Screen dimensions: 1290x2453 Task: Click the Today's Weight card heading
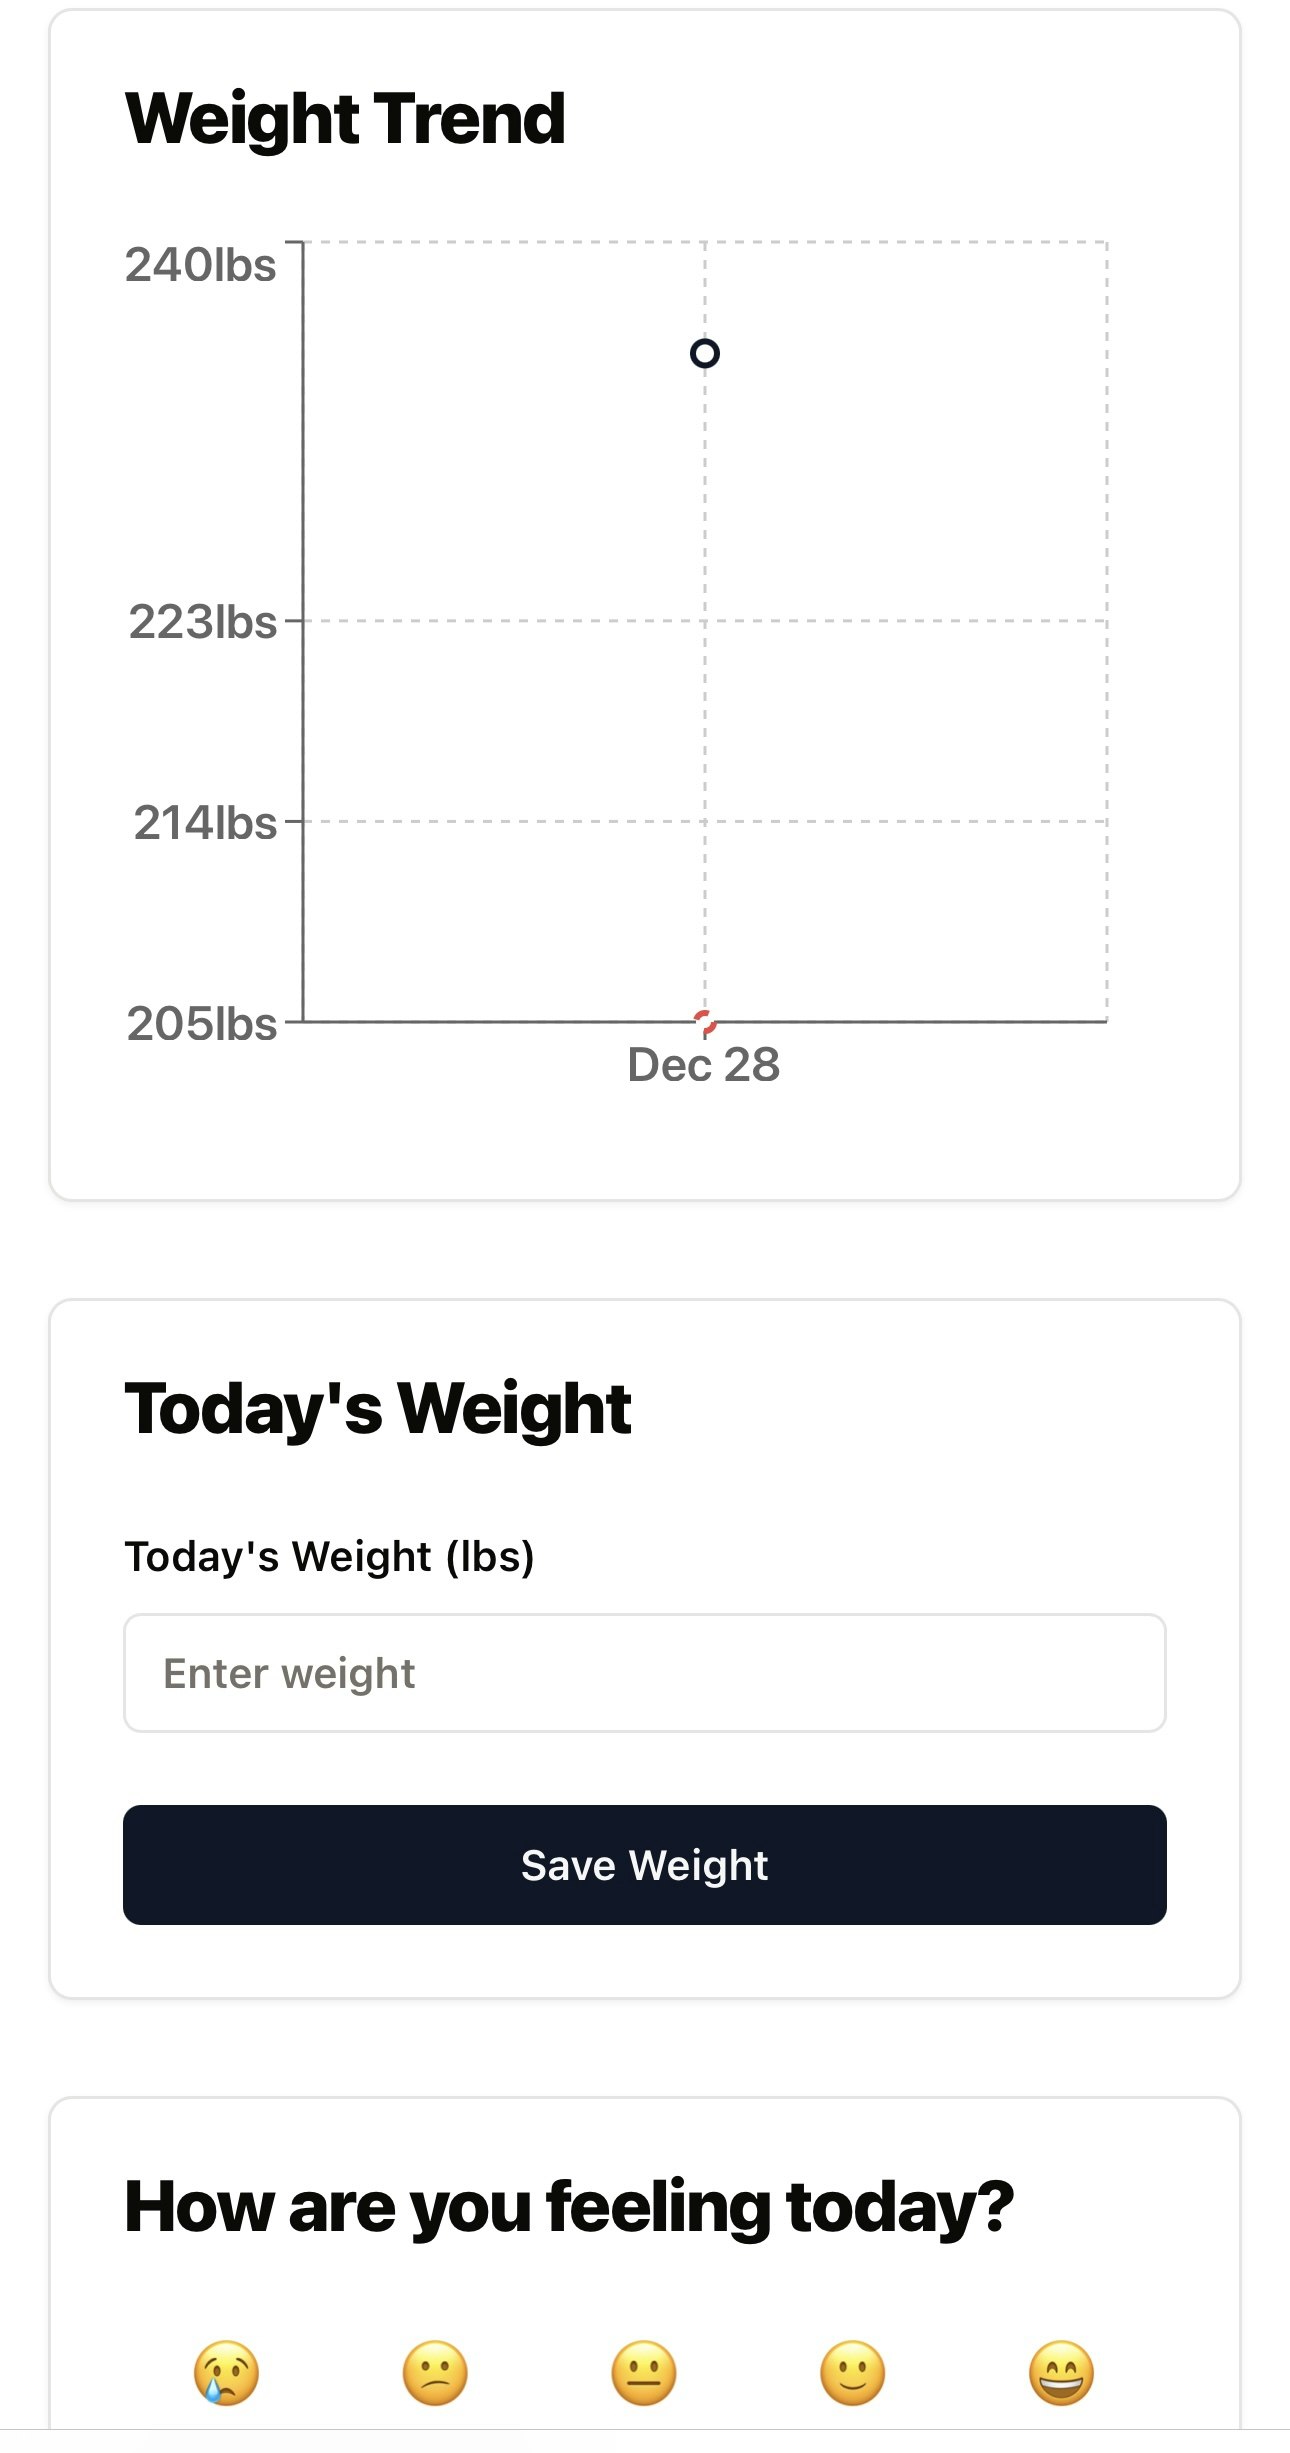tap(378, 1409)
